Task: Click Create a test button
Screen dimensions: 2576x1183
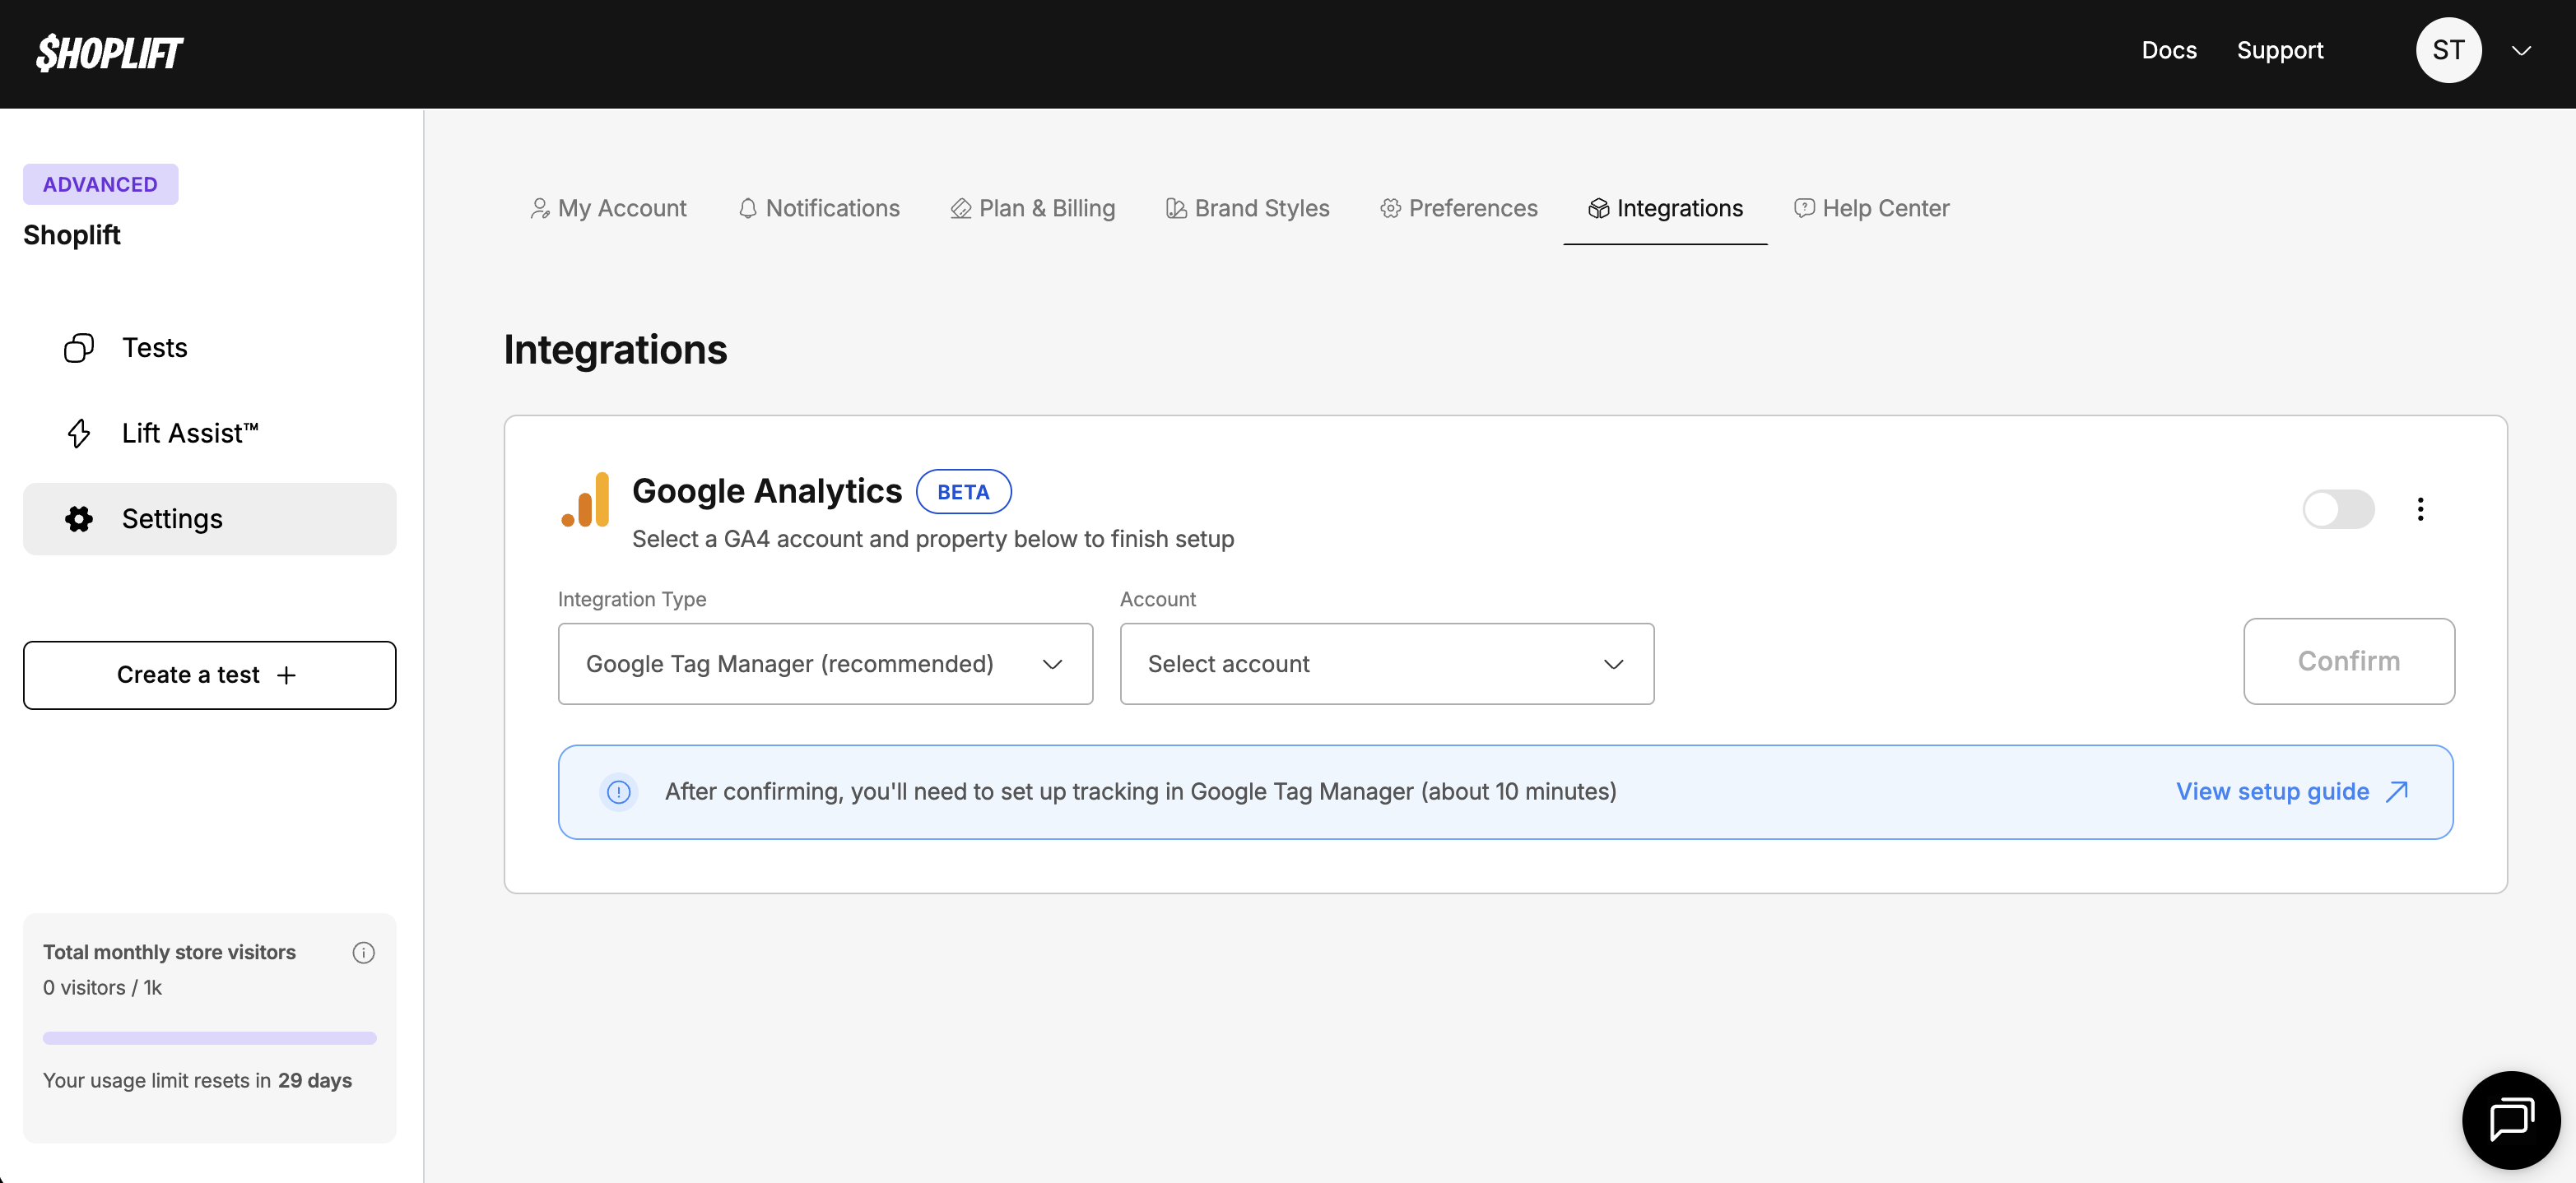Action: coord(209,675)
